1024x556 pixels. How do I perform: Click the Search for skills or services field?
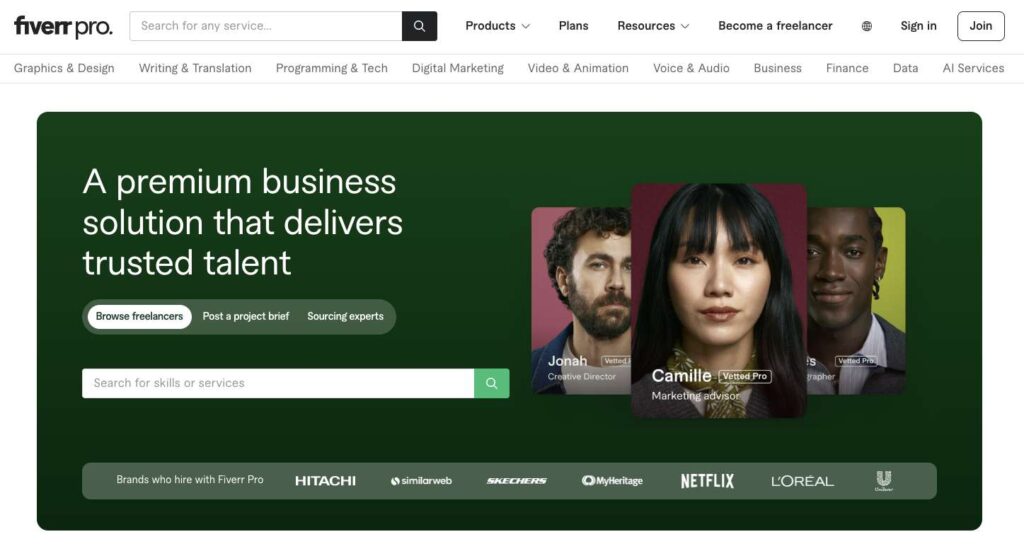[x=278, y=383]
